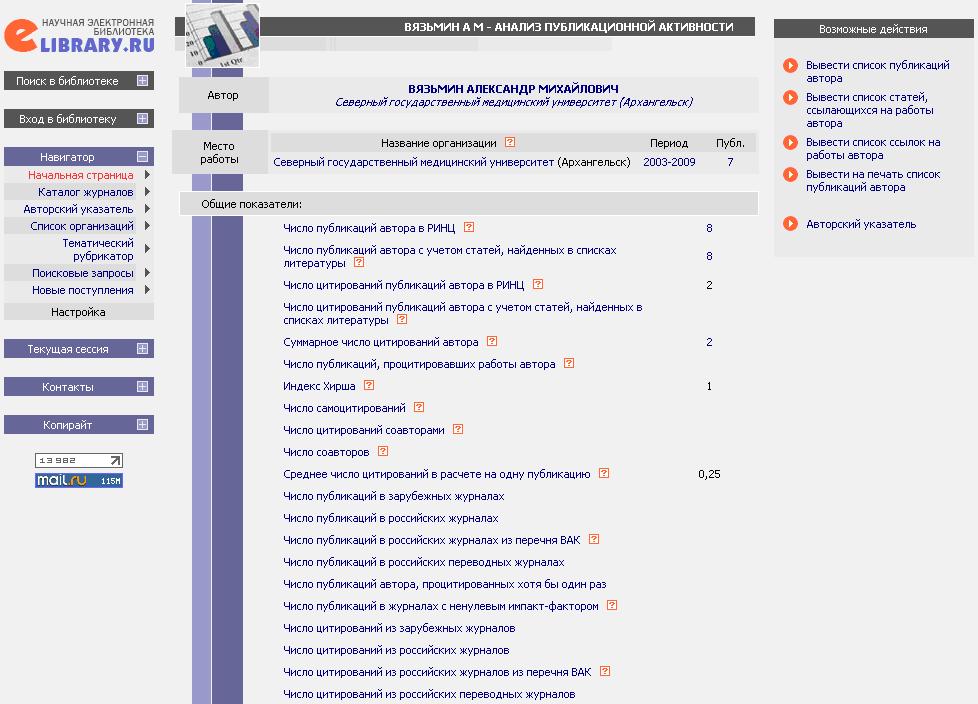Open Настройка in the navigator menu

click(x=79, y=312)
